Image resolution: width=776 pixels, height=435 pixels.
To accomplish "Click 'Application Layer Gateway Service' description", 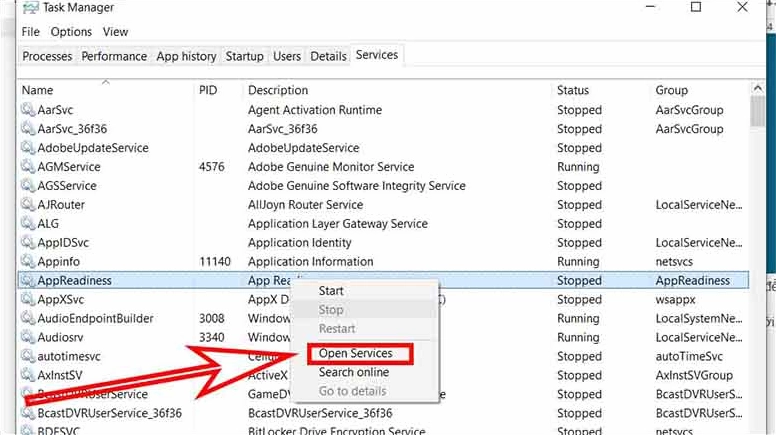I will point(338,224).
